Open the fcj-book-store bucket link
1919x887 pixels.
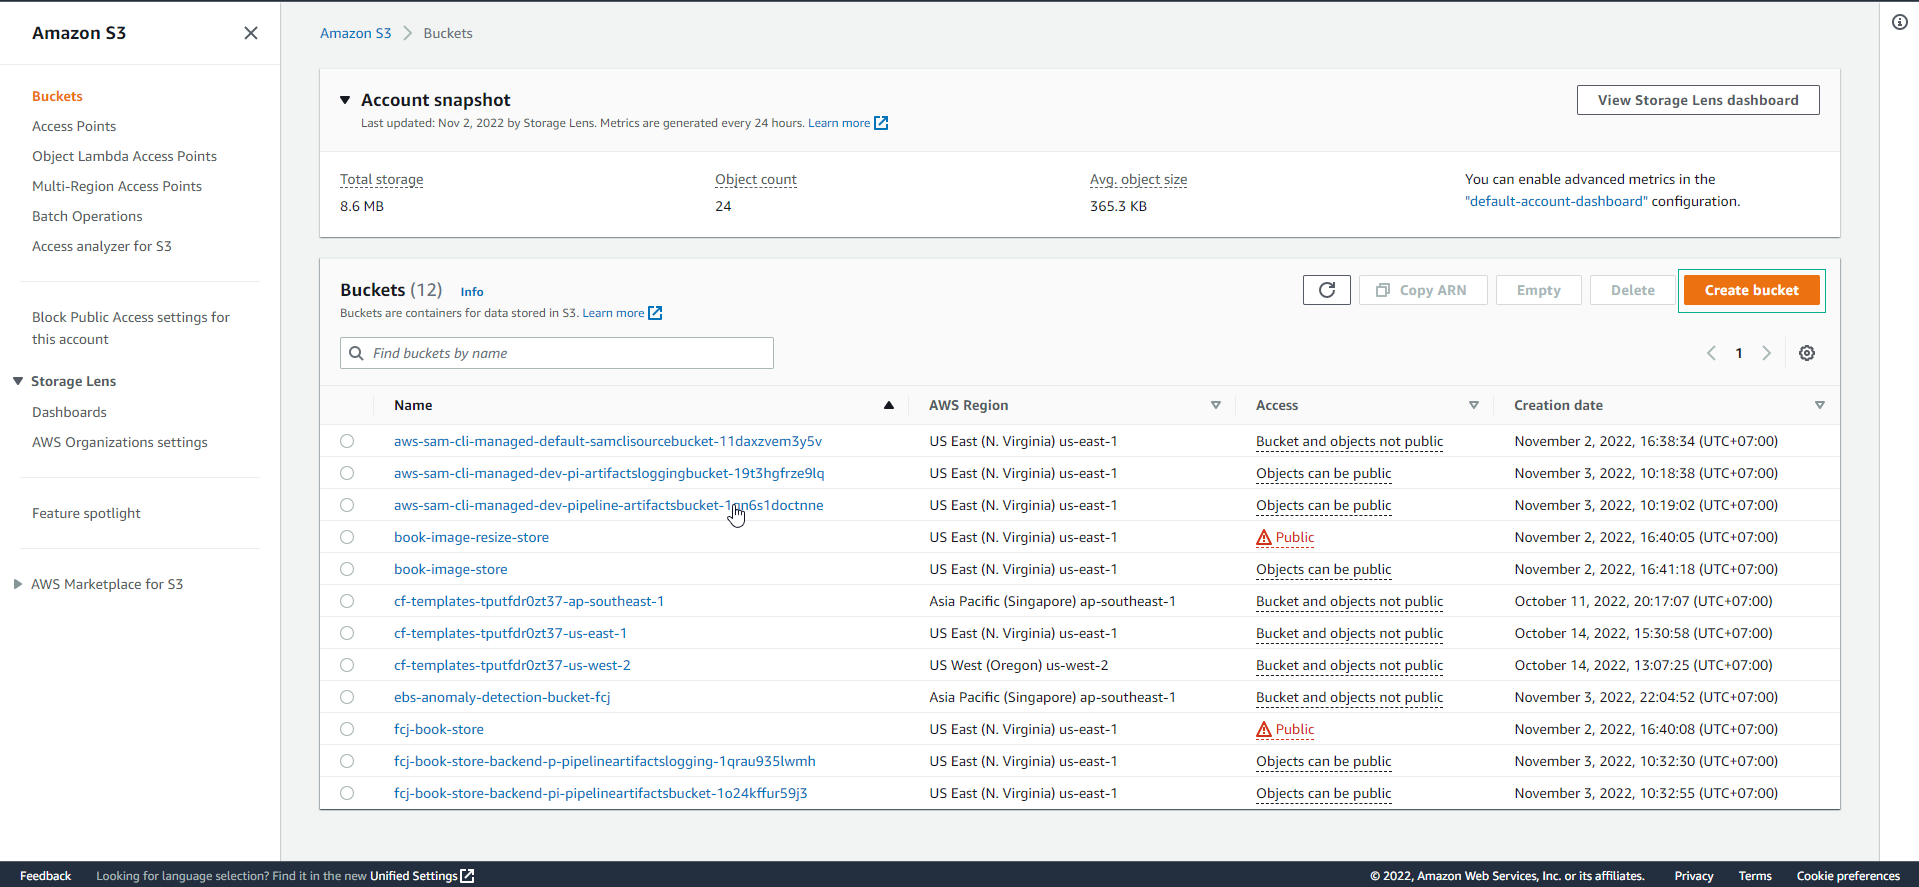pyautogui.click(x=439, y=729)
